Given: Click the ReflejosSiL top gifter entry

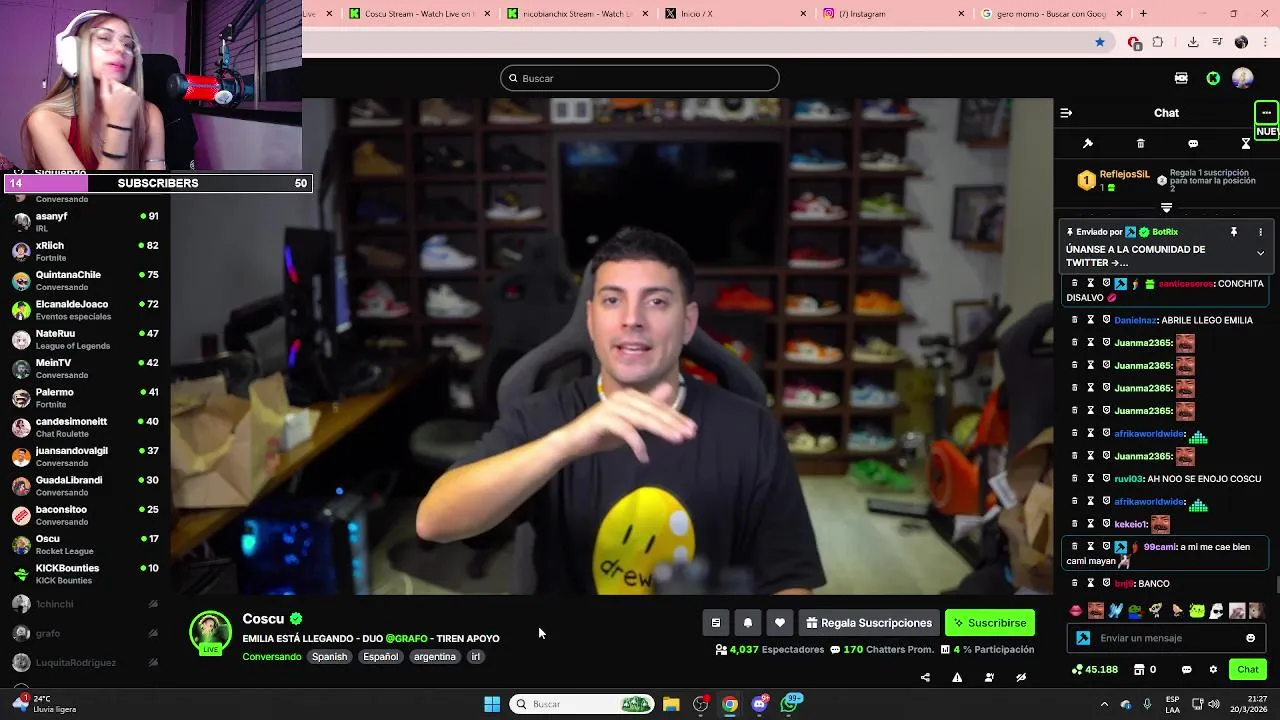Looking at the screenshot, I should click(x=1113, y=180).
